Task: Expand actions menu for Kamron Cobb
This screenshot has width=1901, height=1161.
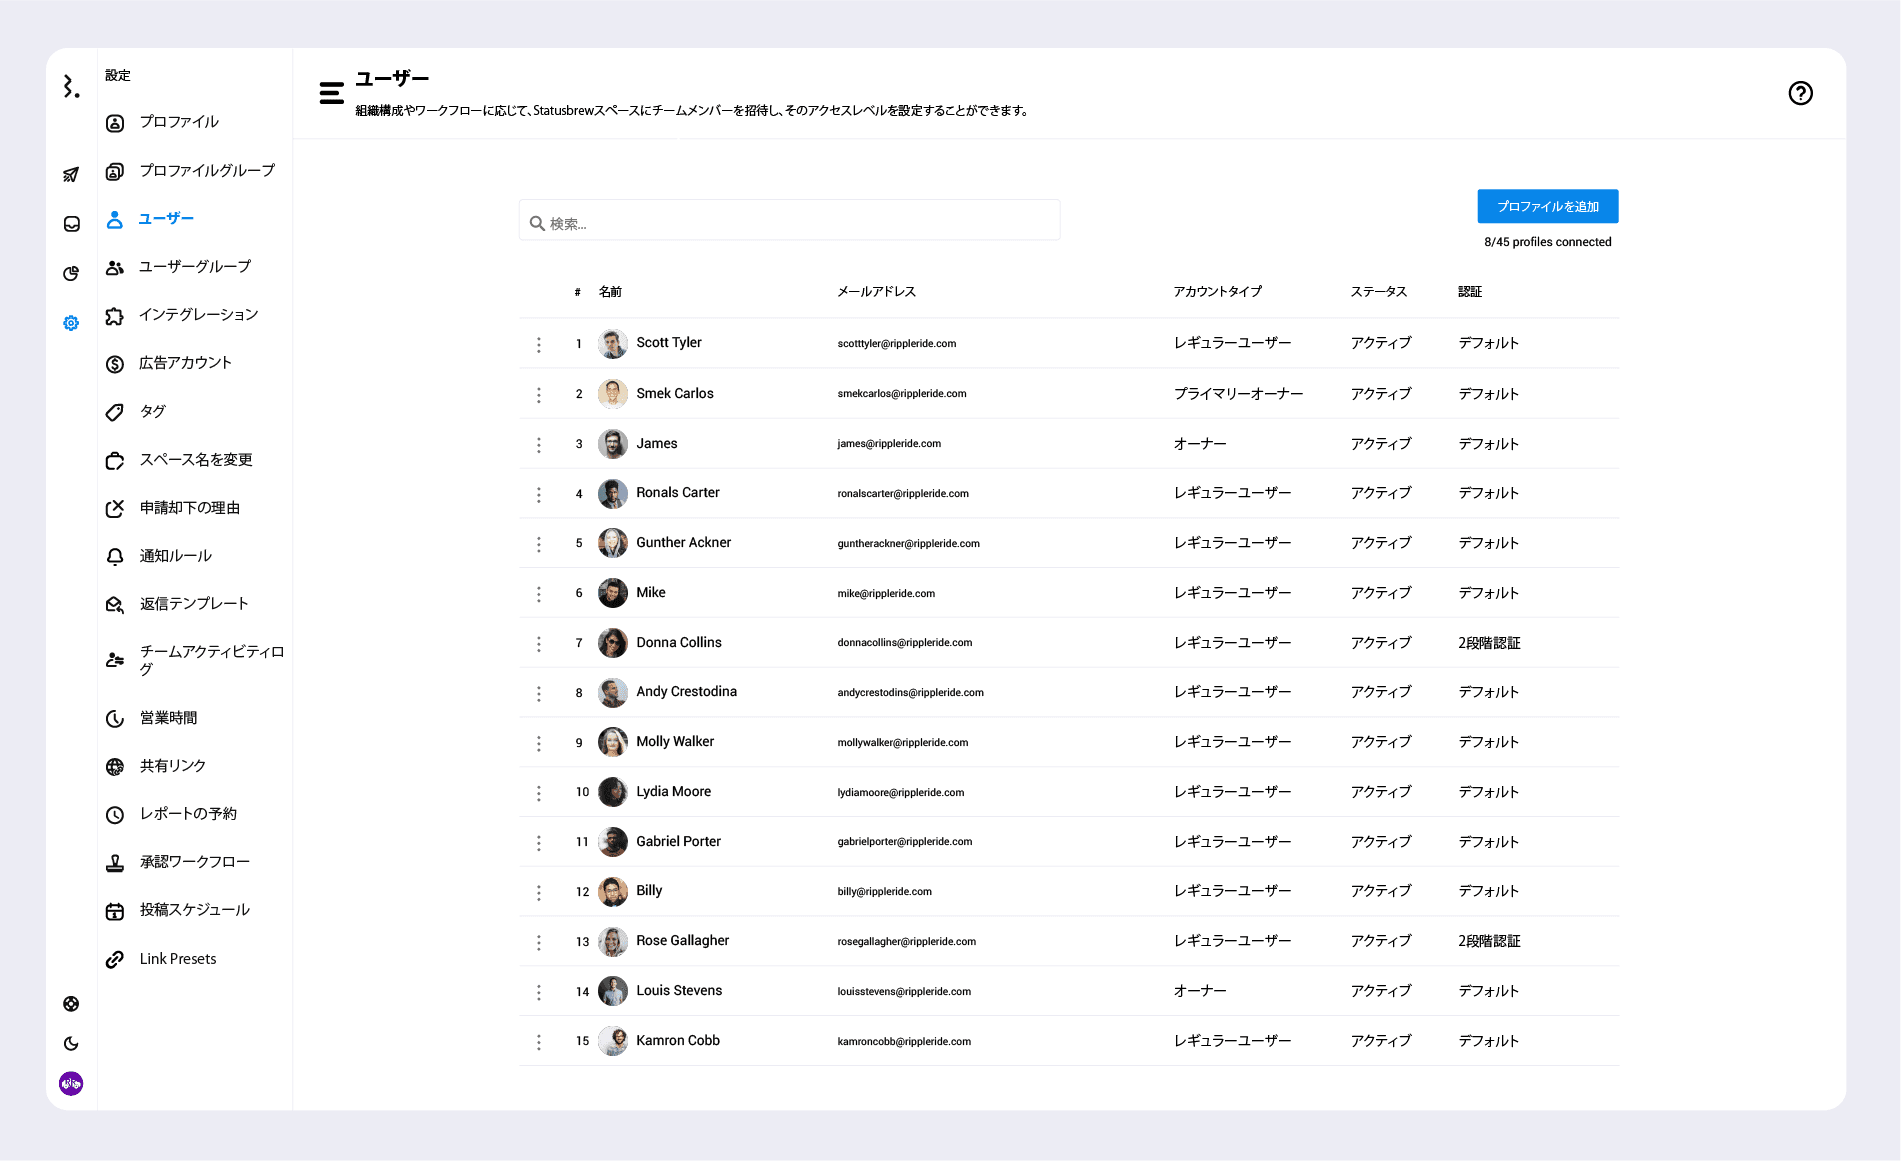Action: pyautogui.click(x=539, y=1042)
